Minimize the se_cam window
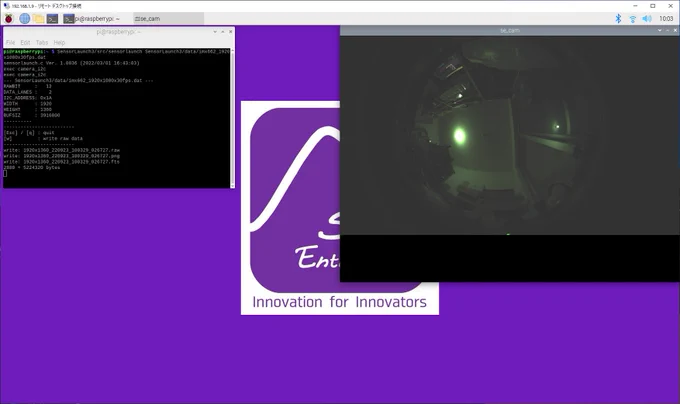 (660, 30)
